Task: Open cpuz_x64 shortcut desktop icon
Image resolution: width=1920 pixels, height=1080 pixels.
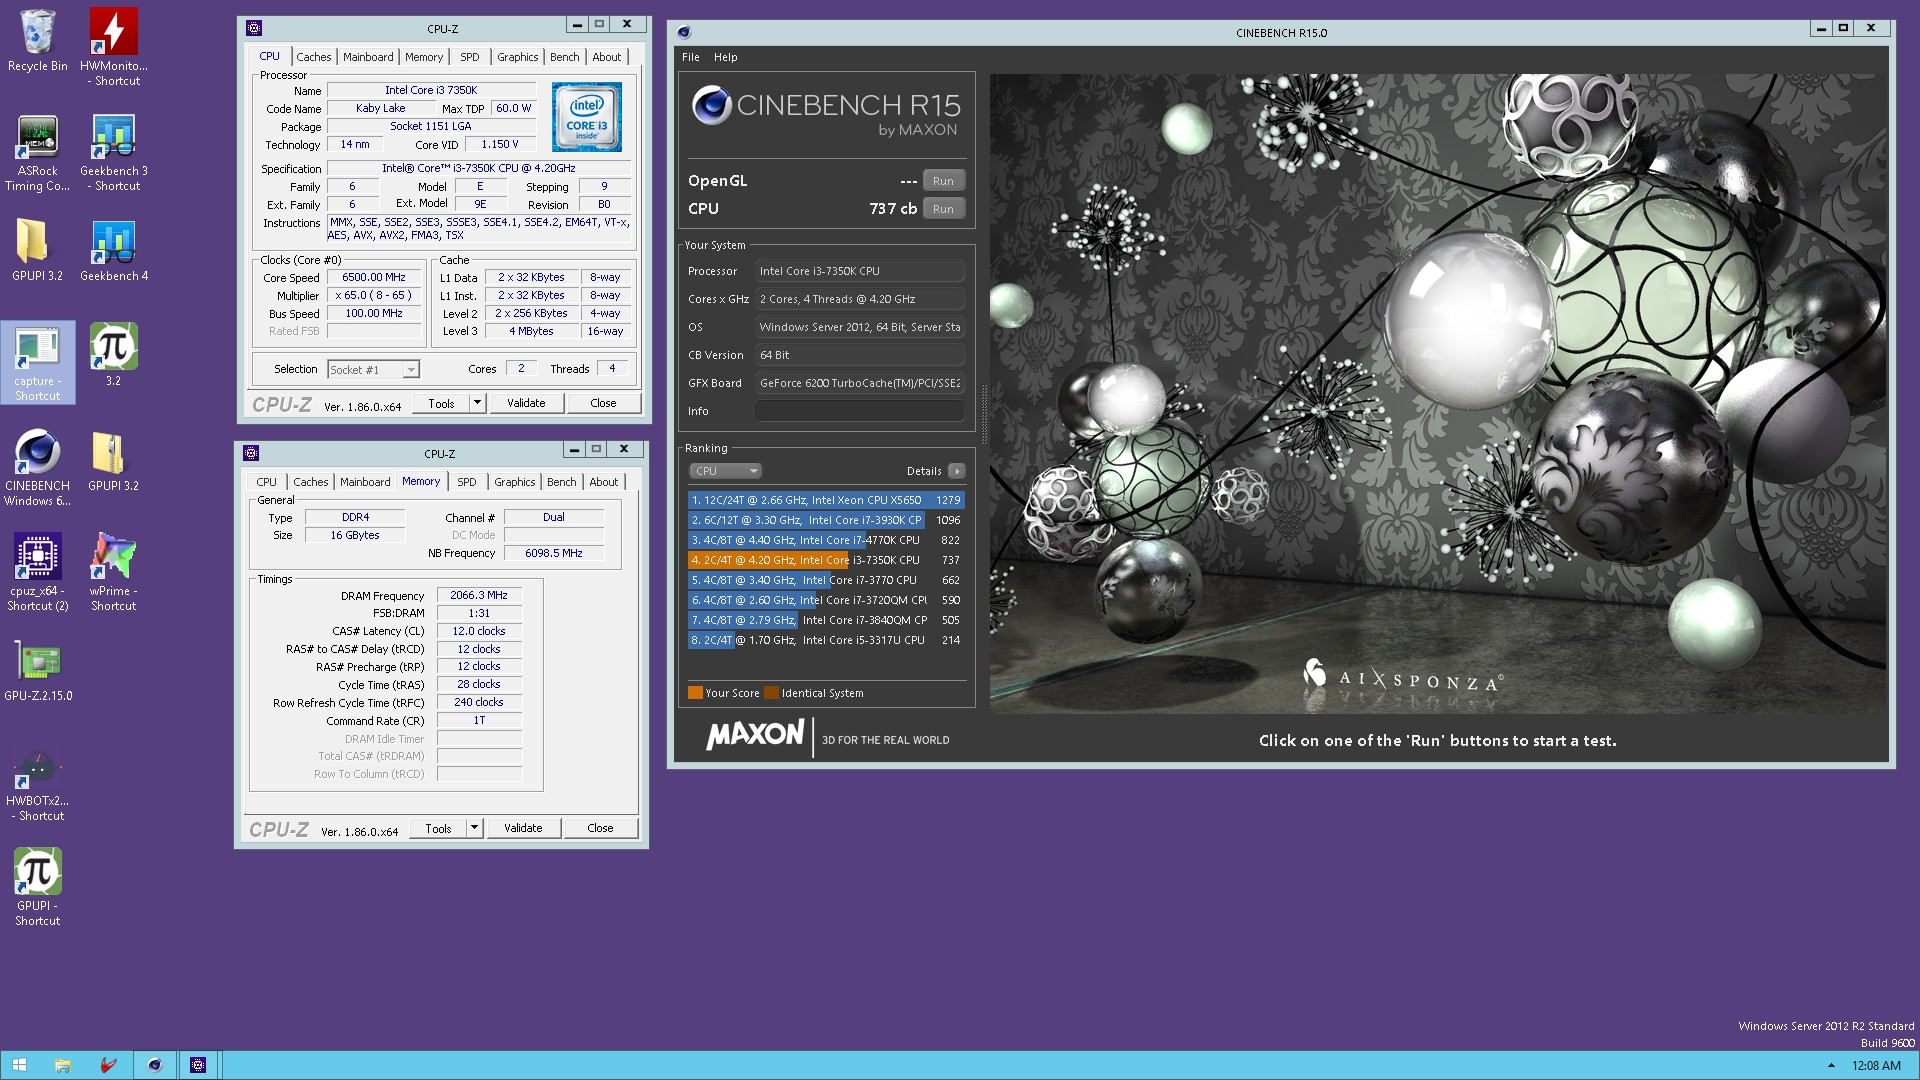Action: pyautogui.click(x=37, y=572)
